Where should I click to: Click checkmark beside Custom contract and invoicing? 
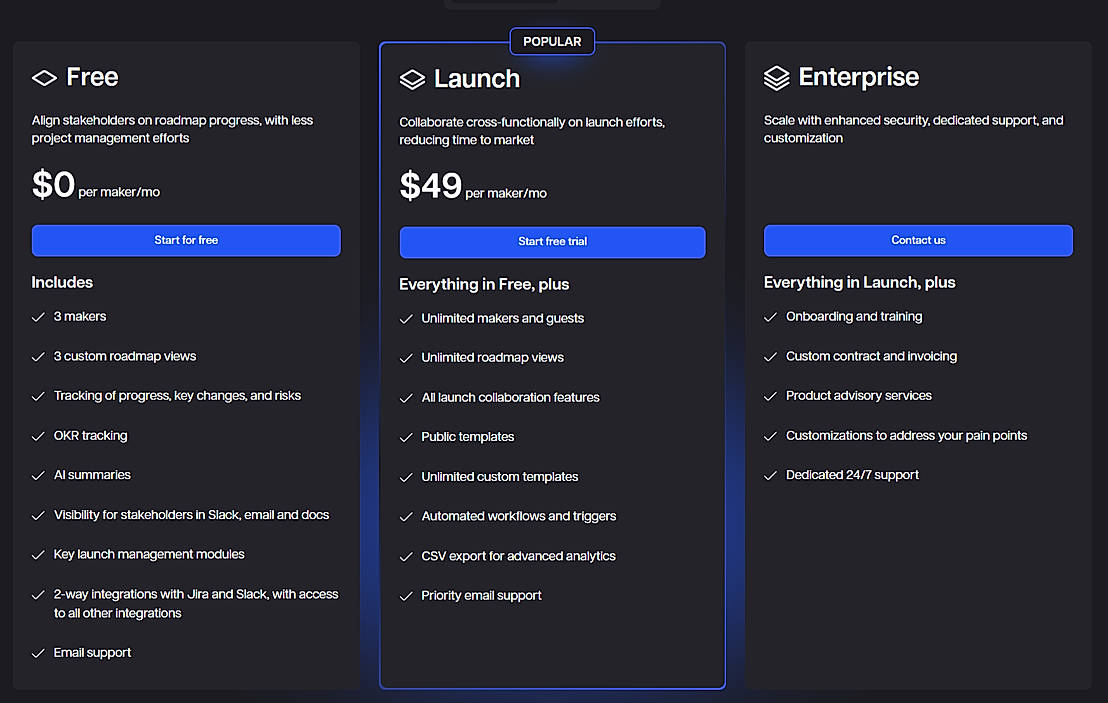770,357
